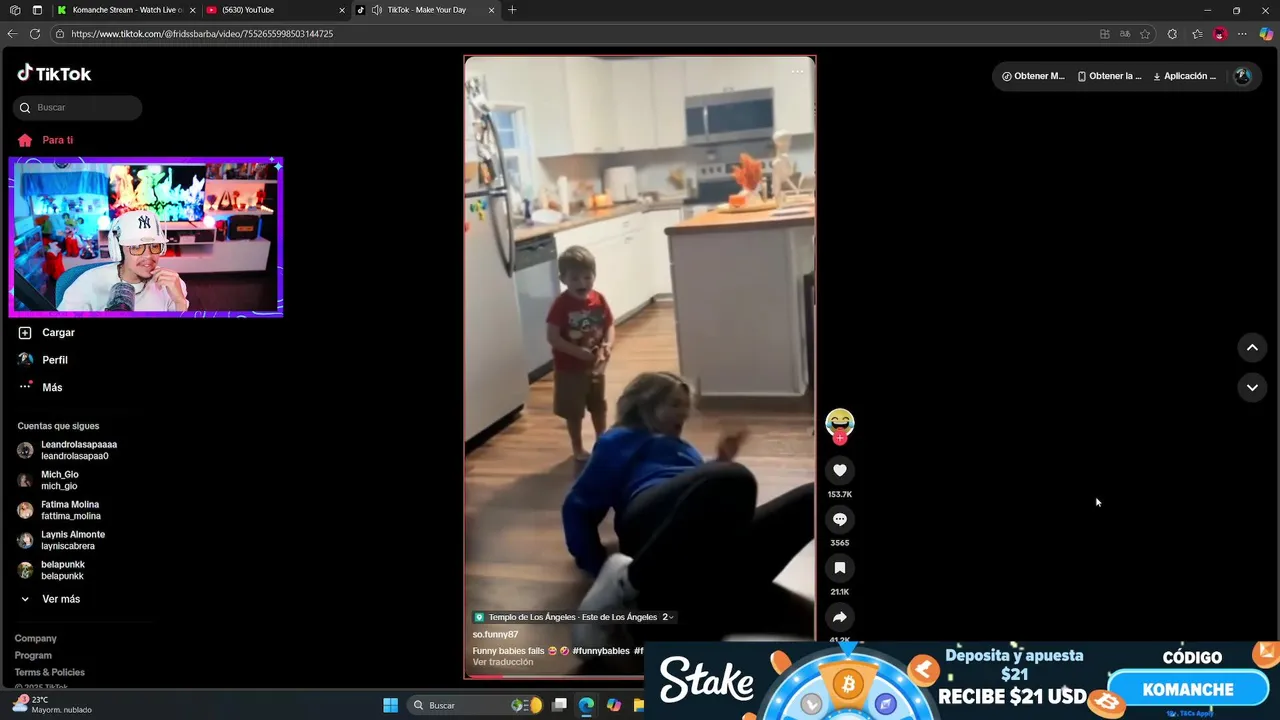Open the Edge profile avatar
This screenshot has height=720, width=1280.
(1220, 34)
